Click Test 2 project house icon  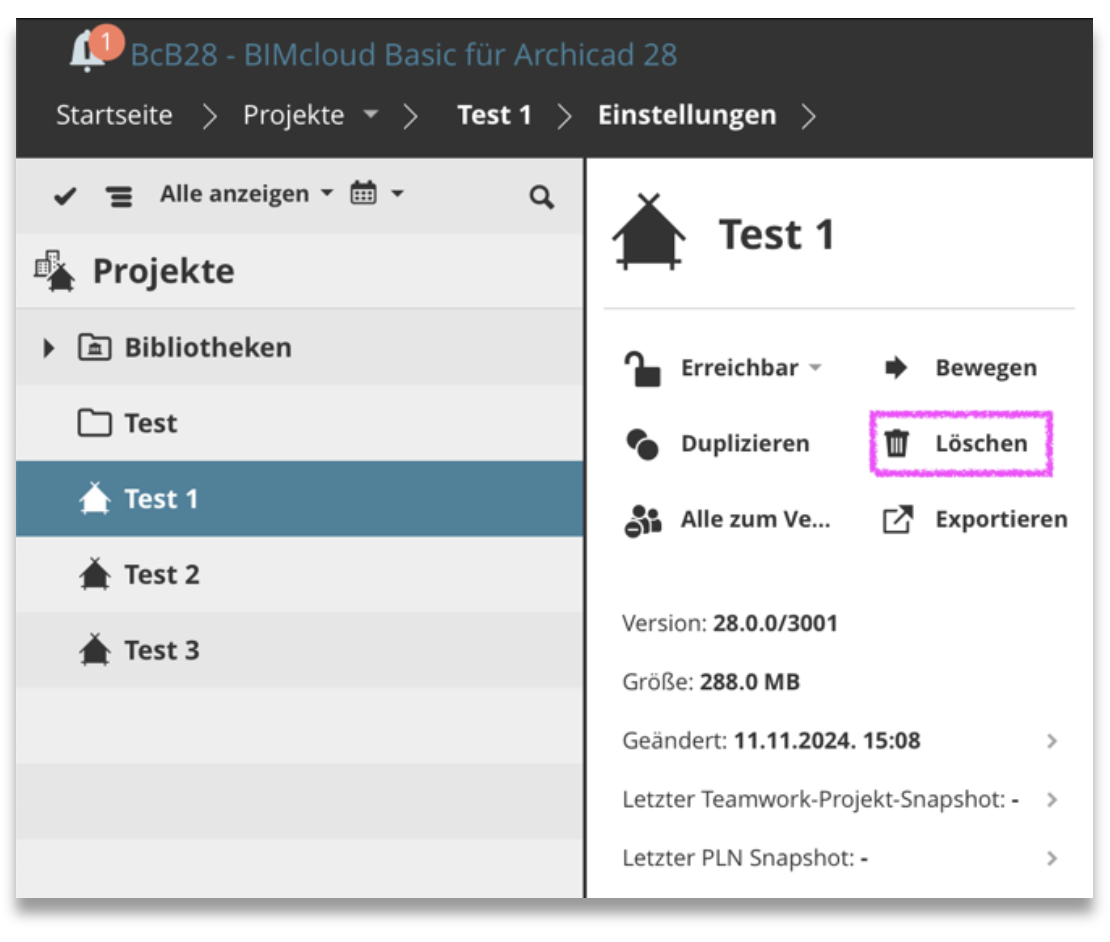(x=94, y=574)
